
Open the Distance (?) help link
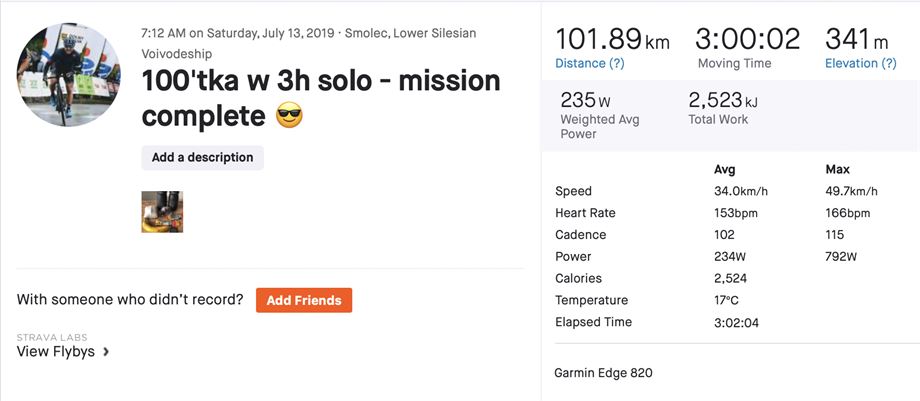590,64
